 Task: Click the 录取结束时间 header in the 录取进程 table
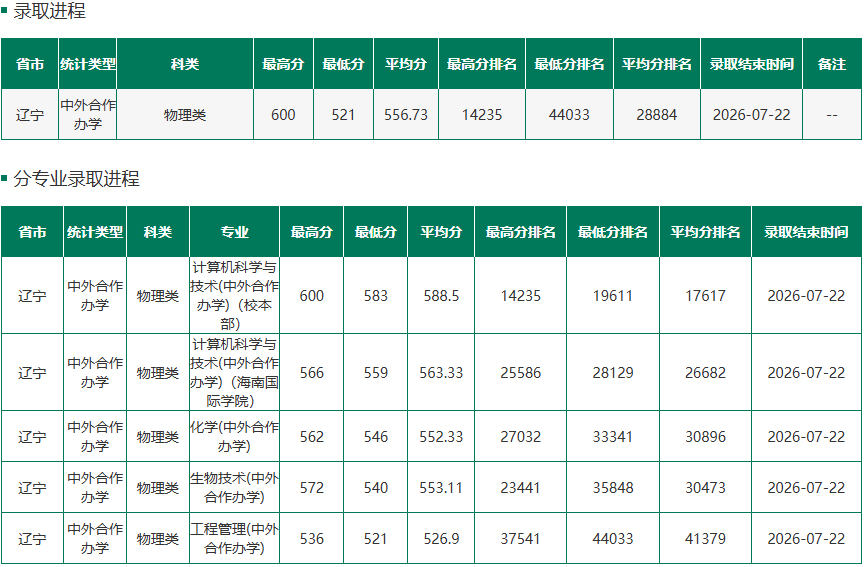point(751,64)
